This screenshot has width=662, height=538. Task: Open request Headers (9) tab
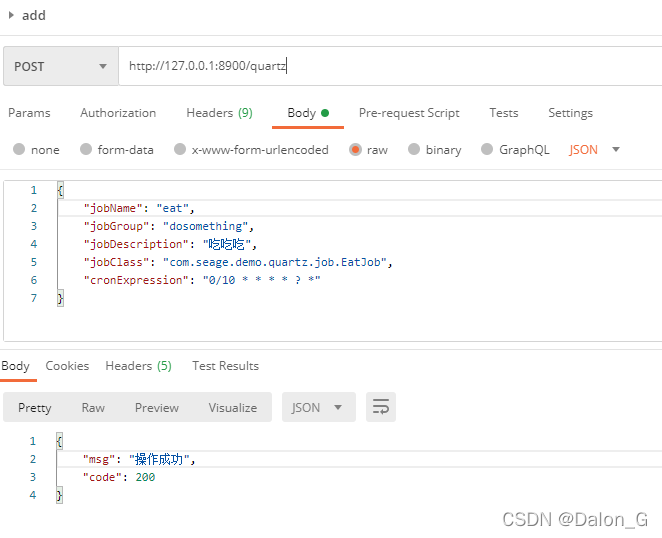[220, 113]
